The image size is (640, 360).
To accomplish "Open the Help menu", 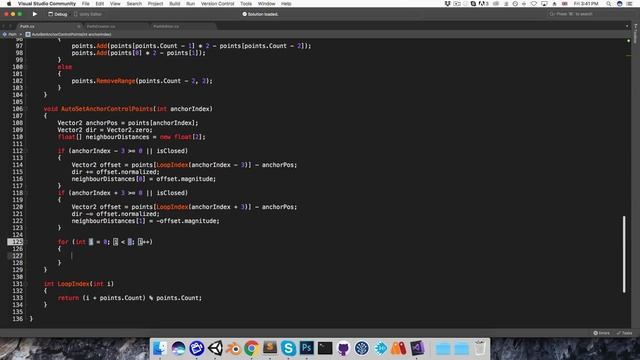I will click(x=286, y=4).
